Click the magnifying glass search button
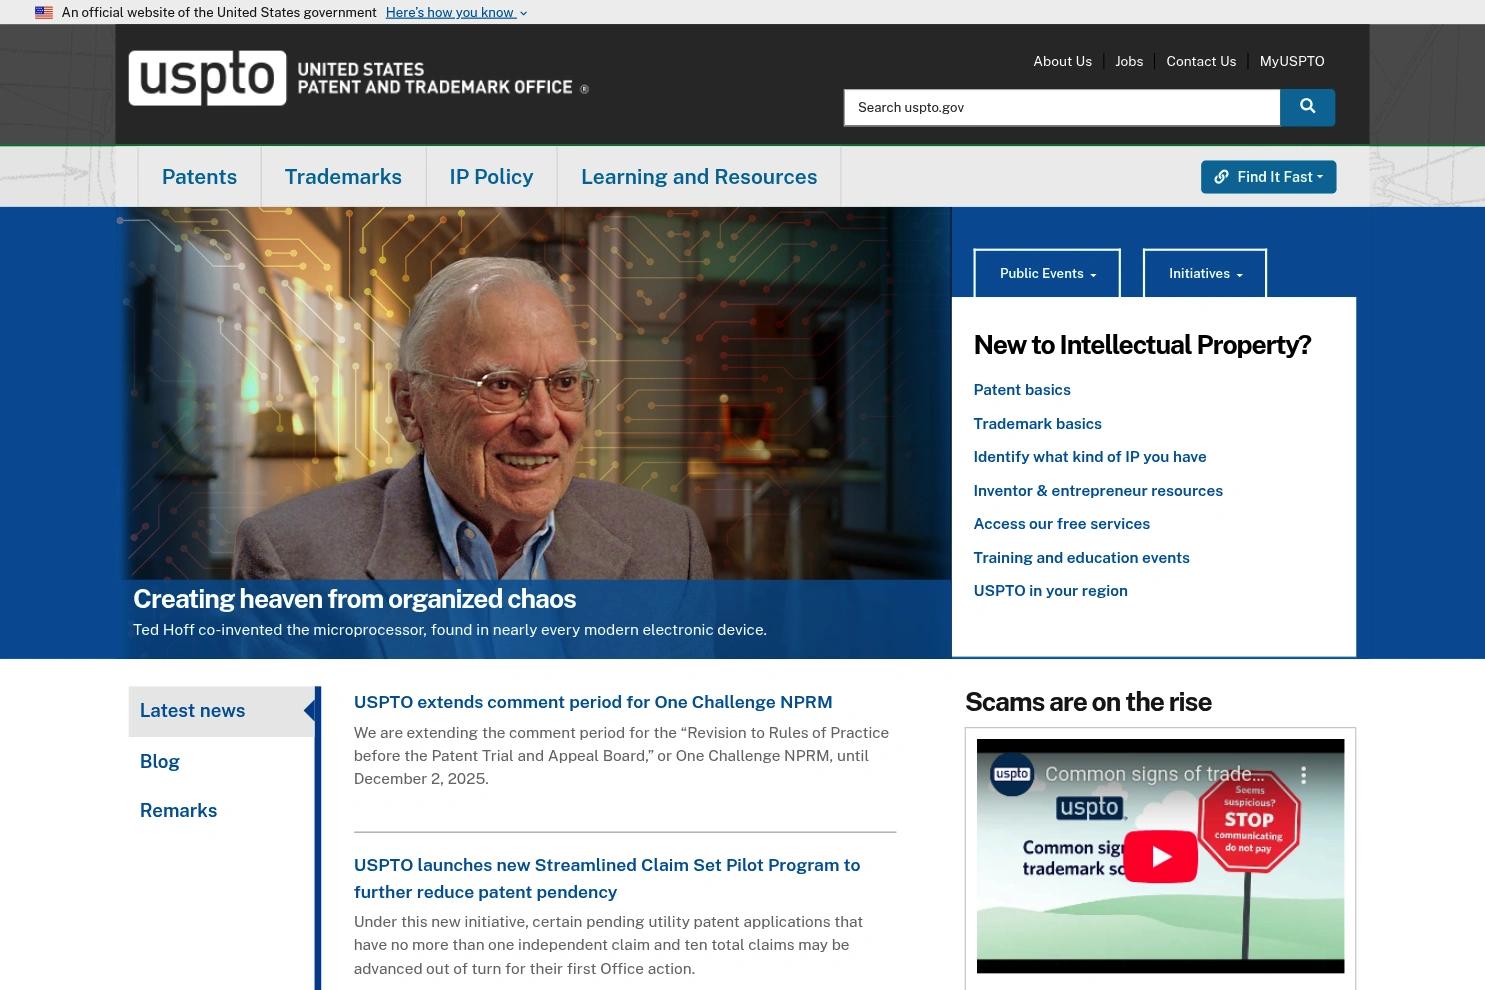Screen dimensions: 1485x990 [x=1307, y=107]
